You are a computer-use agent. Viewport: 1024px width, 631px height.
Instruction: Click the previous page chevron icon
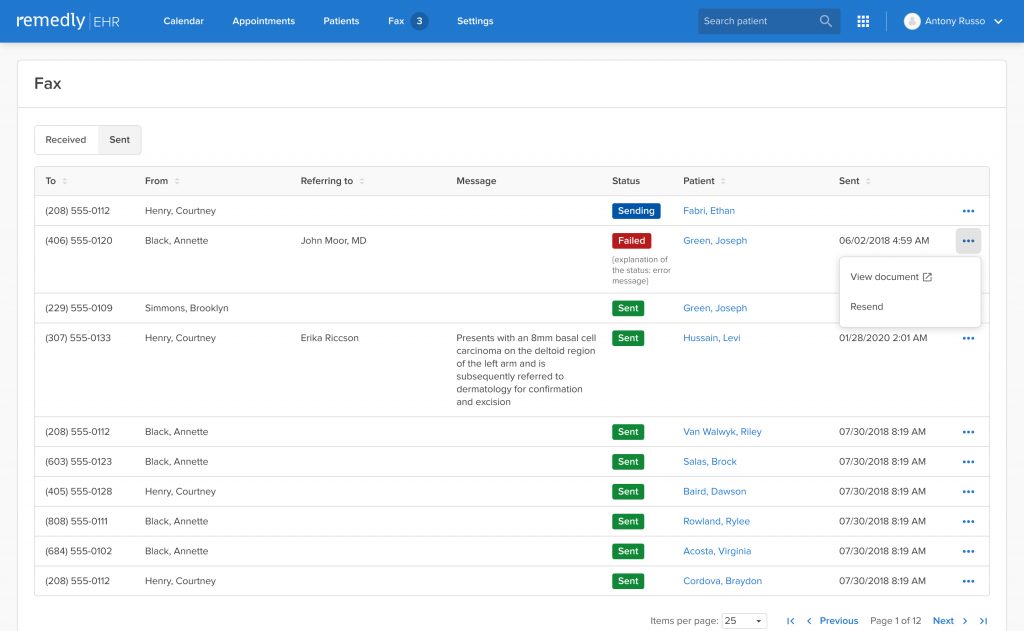tap(809, 621)
